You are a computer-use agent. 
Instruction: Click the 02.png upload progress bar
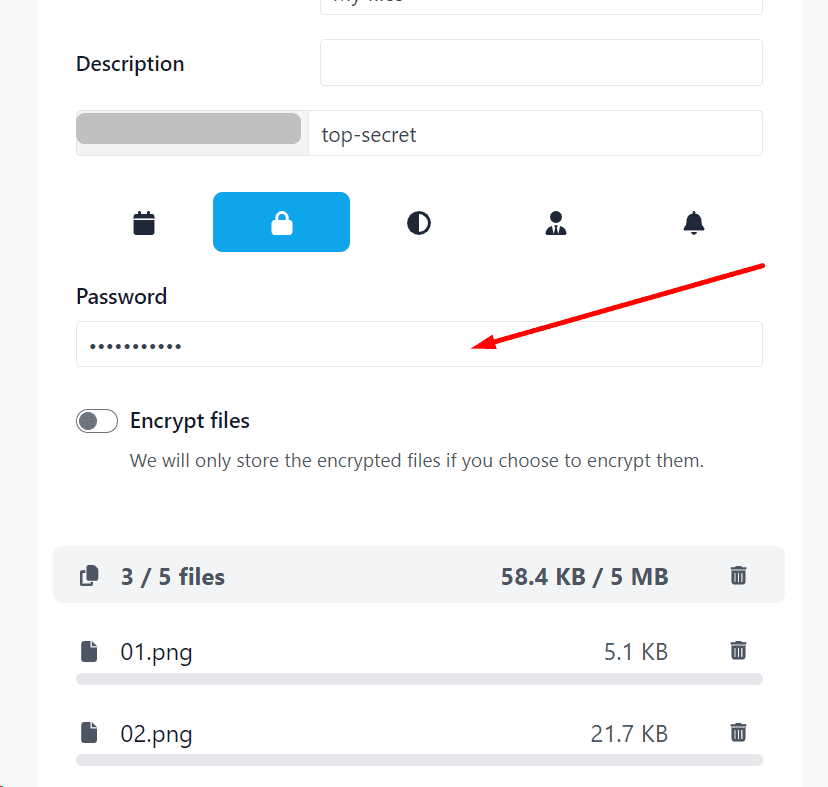[419, 760]
